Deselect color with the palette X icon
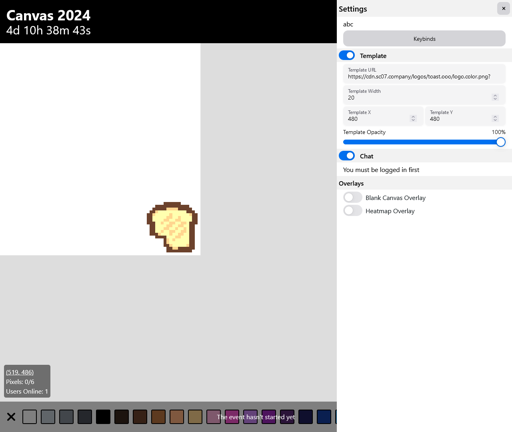The image size is (512, 432). pos(11,417)
